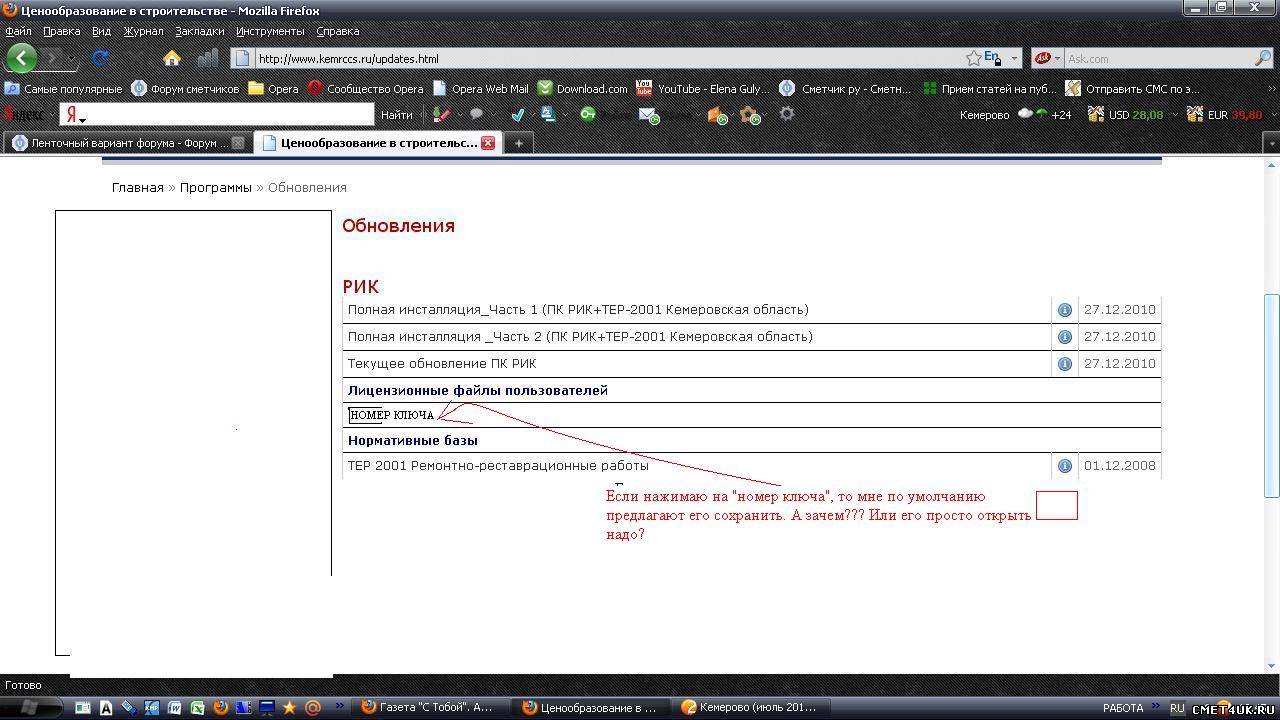Open the Download.com bookmark
Screen dimensions: 1280x720
(x=583, y=88)
